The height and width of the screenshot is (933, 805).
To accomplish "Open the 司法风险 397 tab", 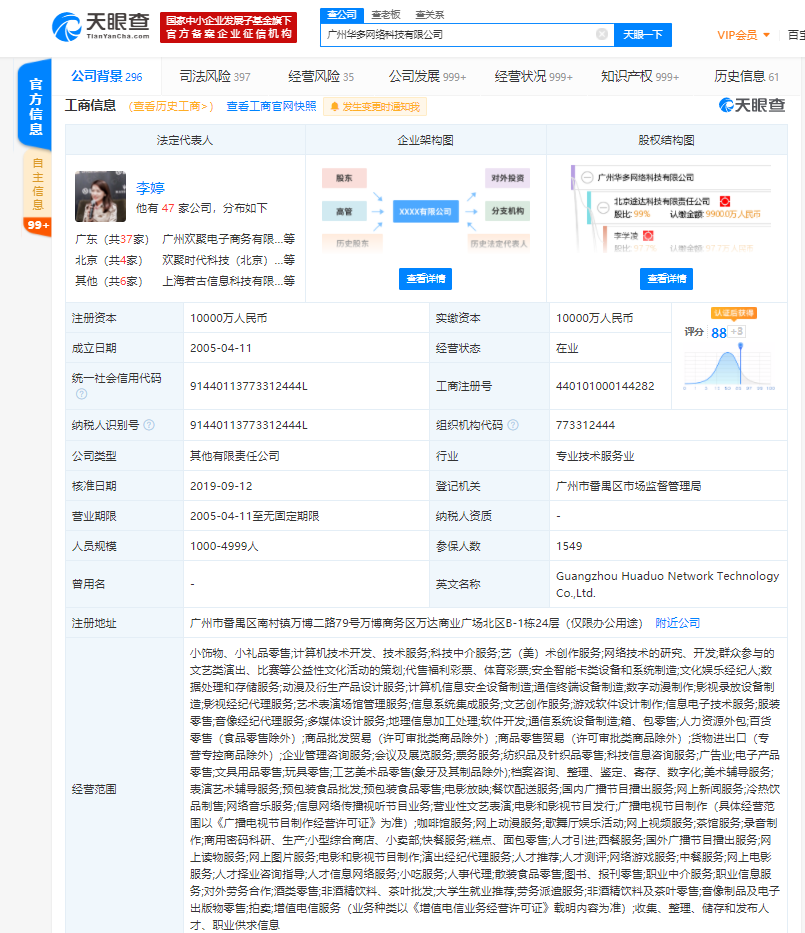I will pos(215,76).
